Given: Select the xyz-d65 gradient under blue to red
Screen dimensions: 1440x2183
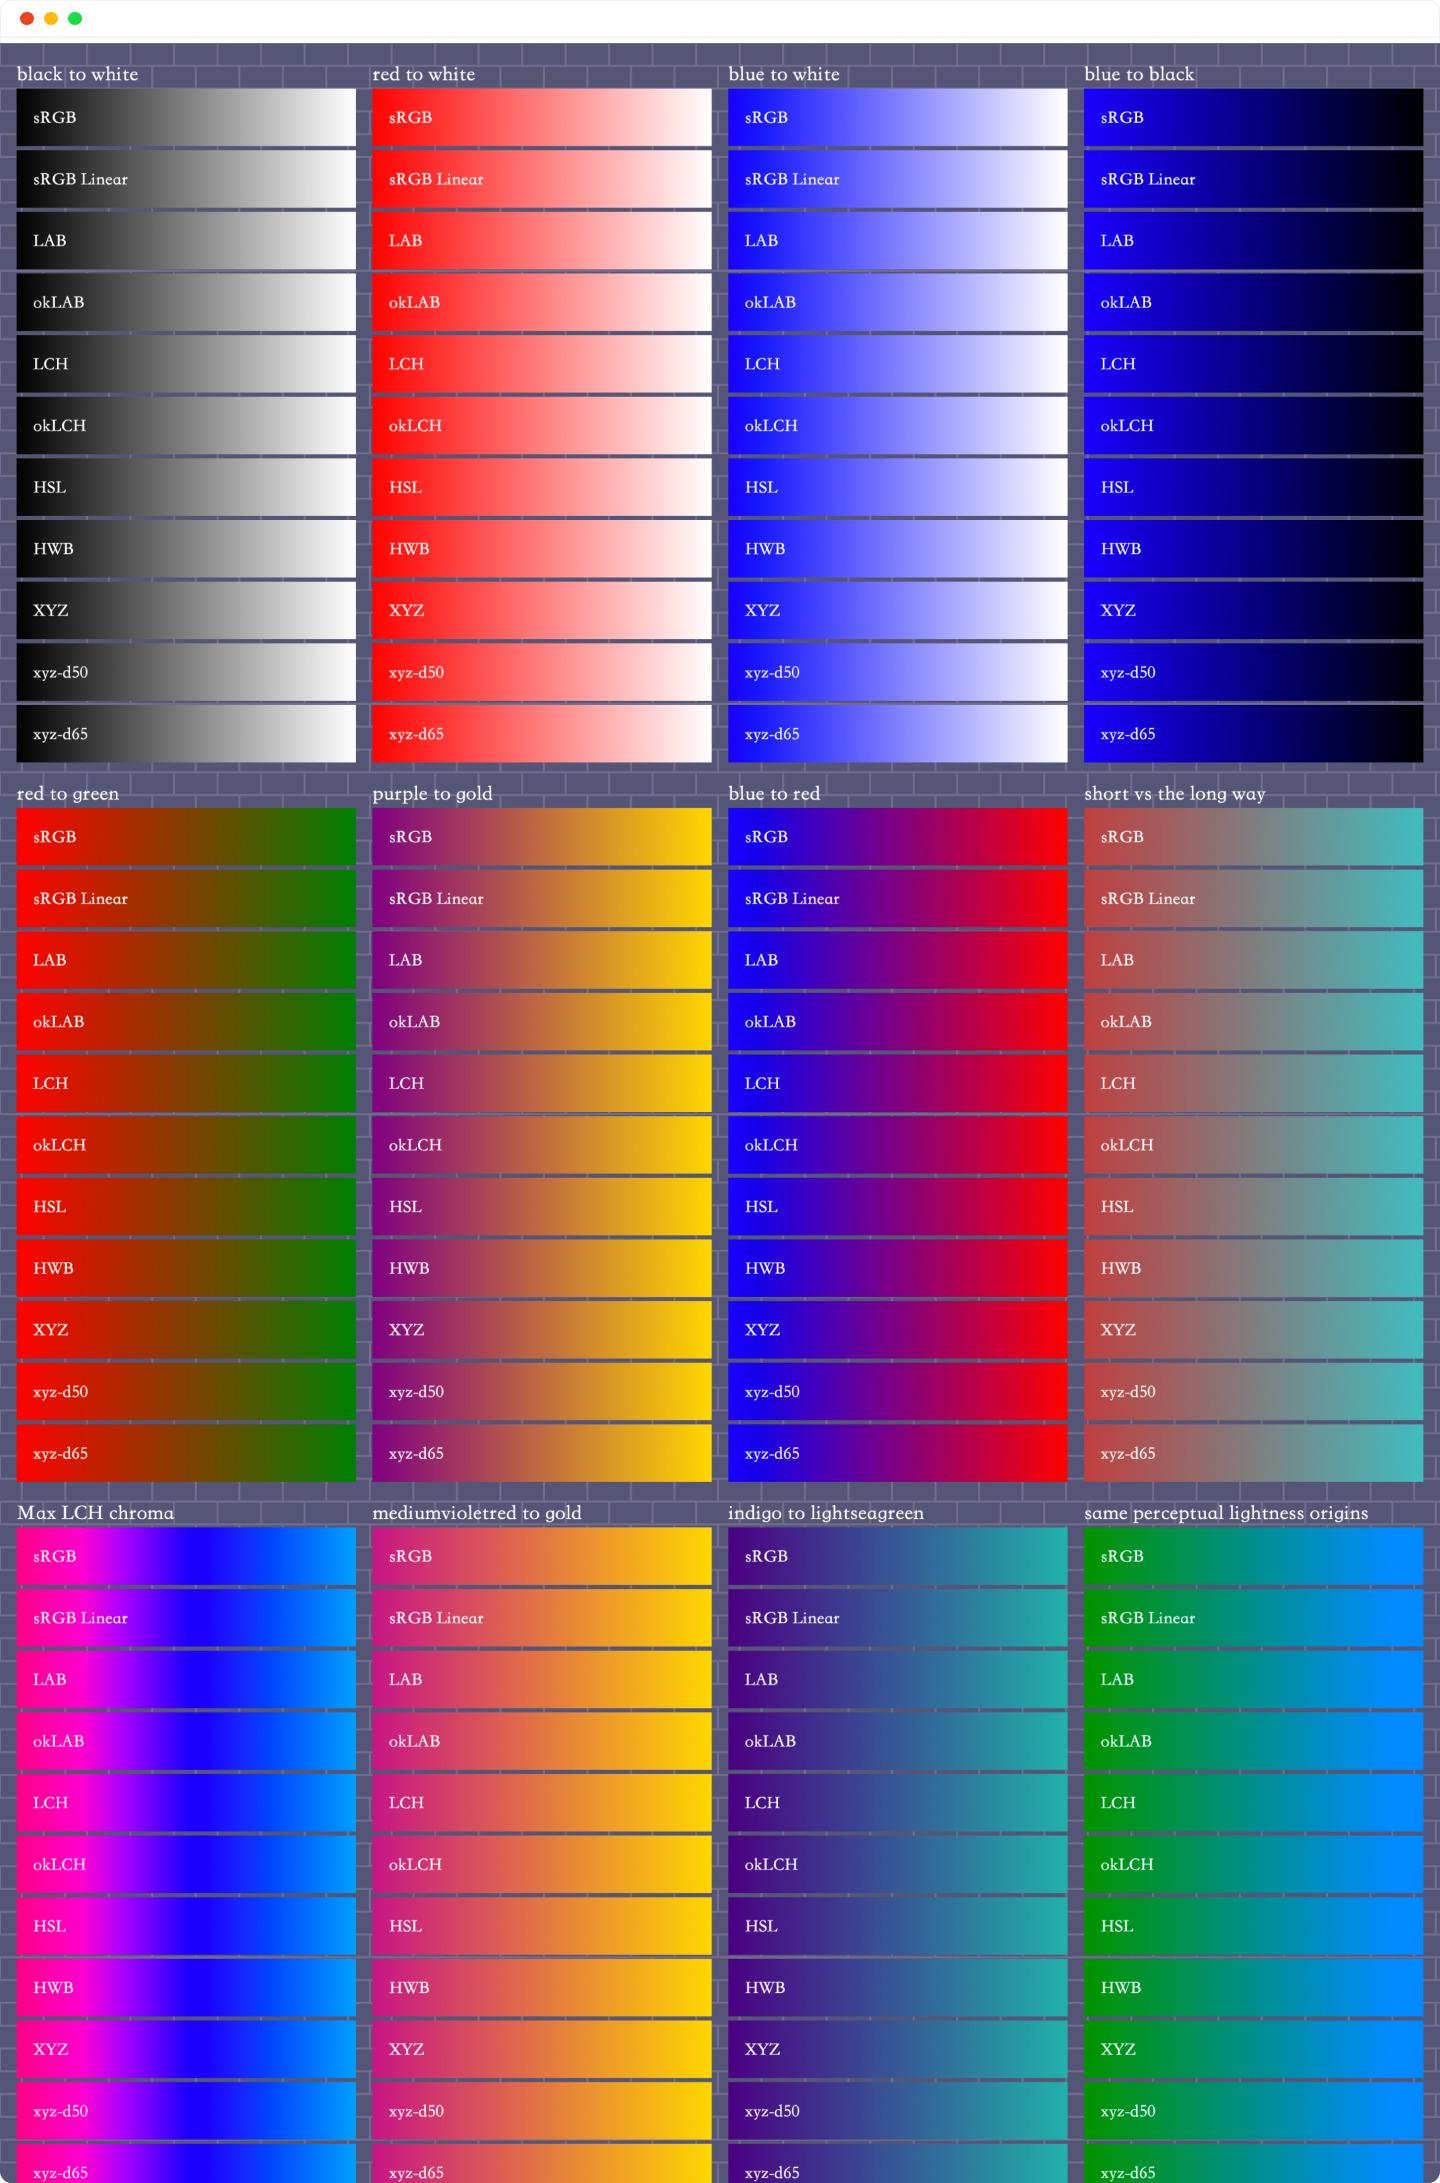Looking at the screenshot, I should tap(898, 1453).
